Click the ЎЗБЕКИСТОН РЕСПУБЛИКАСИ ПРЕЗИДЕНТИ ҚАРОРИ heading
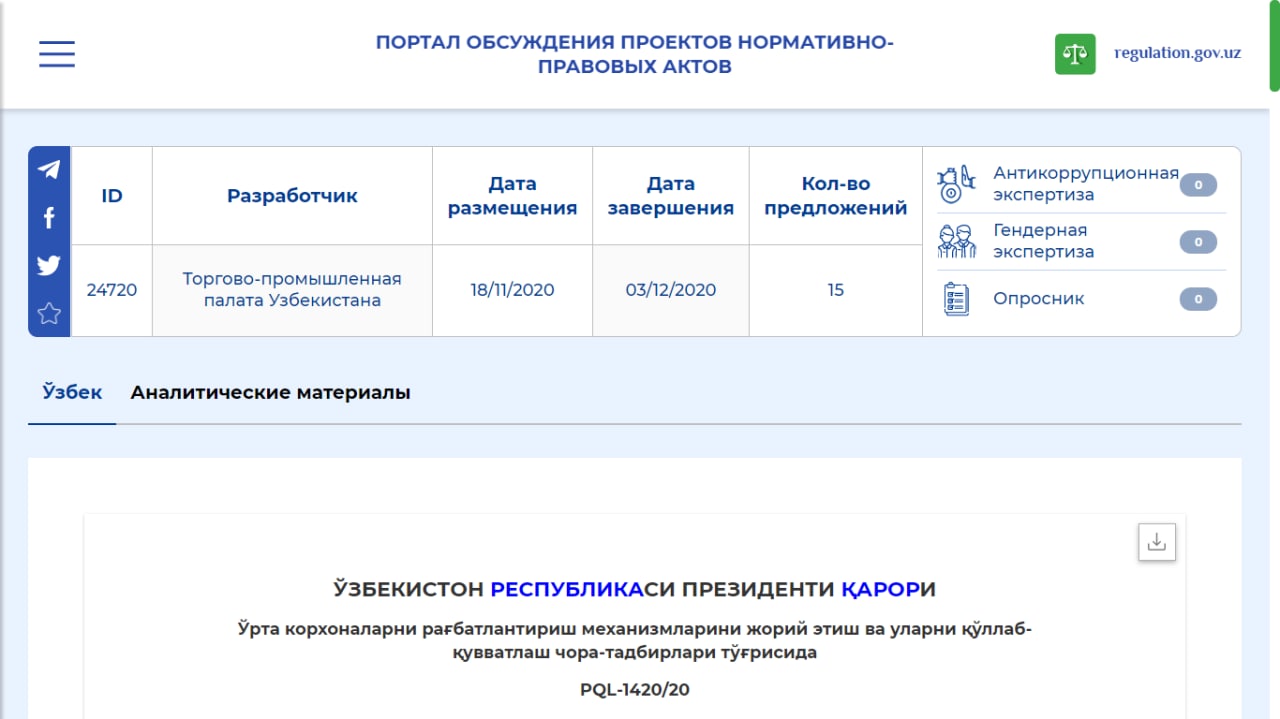The height and width of the screenshot is (719, 1280). click(635, 589)
